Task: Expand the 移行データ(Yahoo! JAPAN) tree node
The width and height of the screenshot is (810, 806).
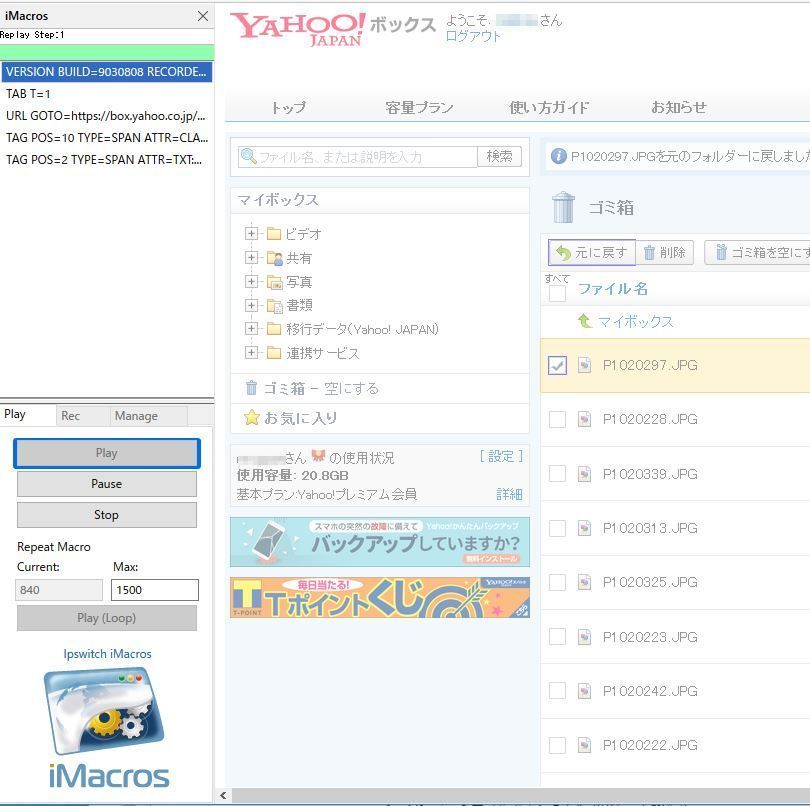Action: pos(251,329)
